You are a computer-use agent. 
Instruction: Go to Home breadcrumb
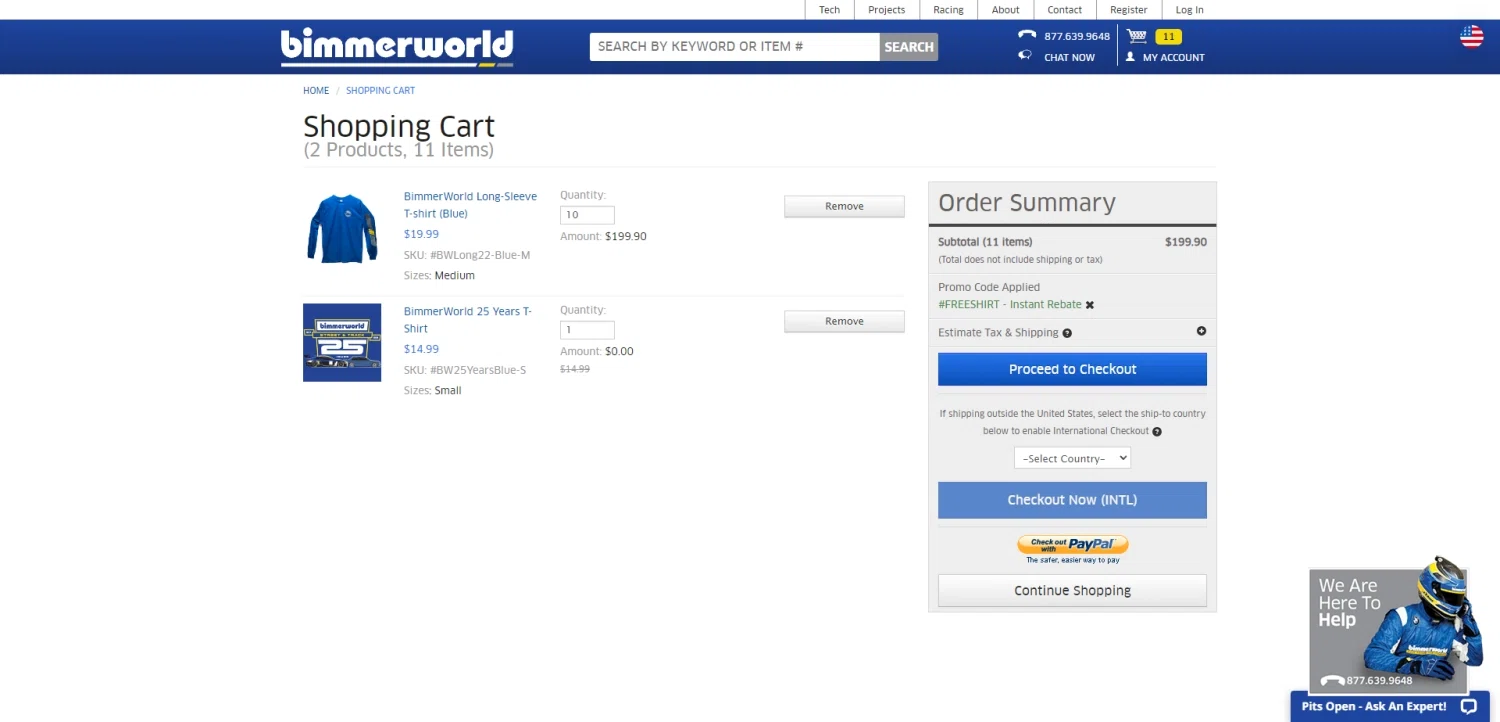click(316, 91)
